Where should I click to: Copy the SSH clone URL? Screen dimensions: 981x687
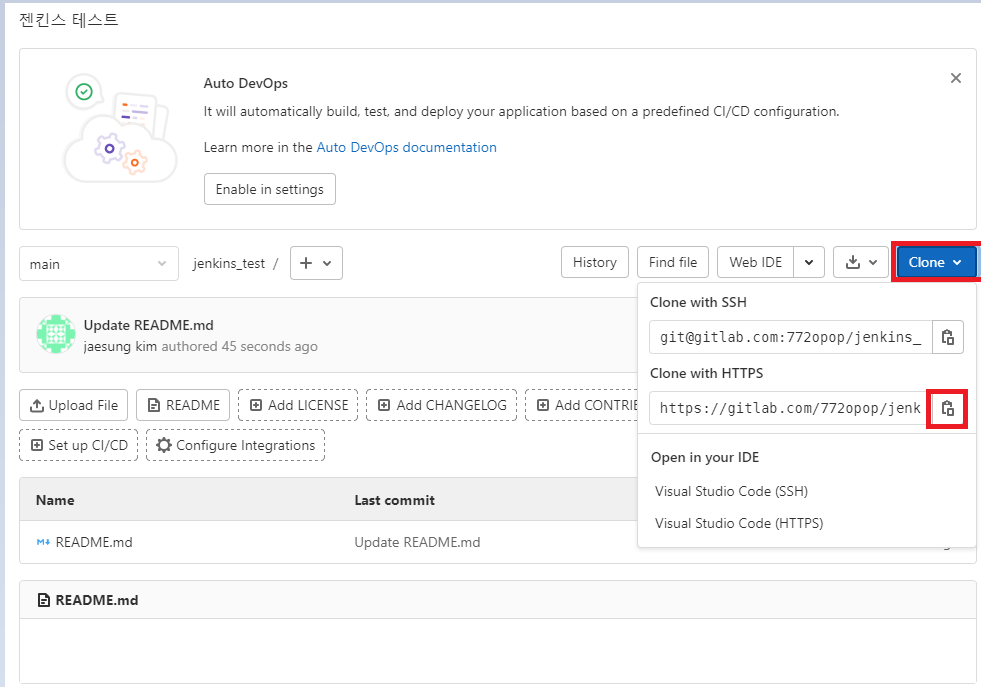(947, 337)
